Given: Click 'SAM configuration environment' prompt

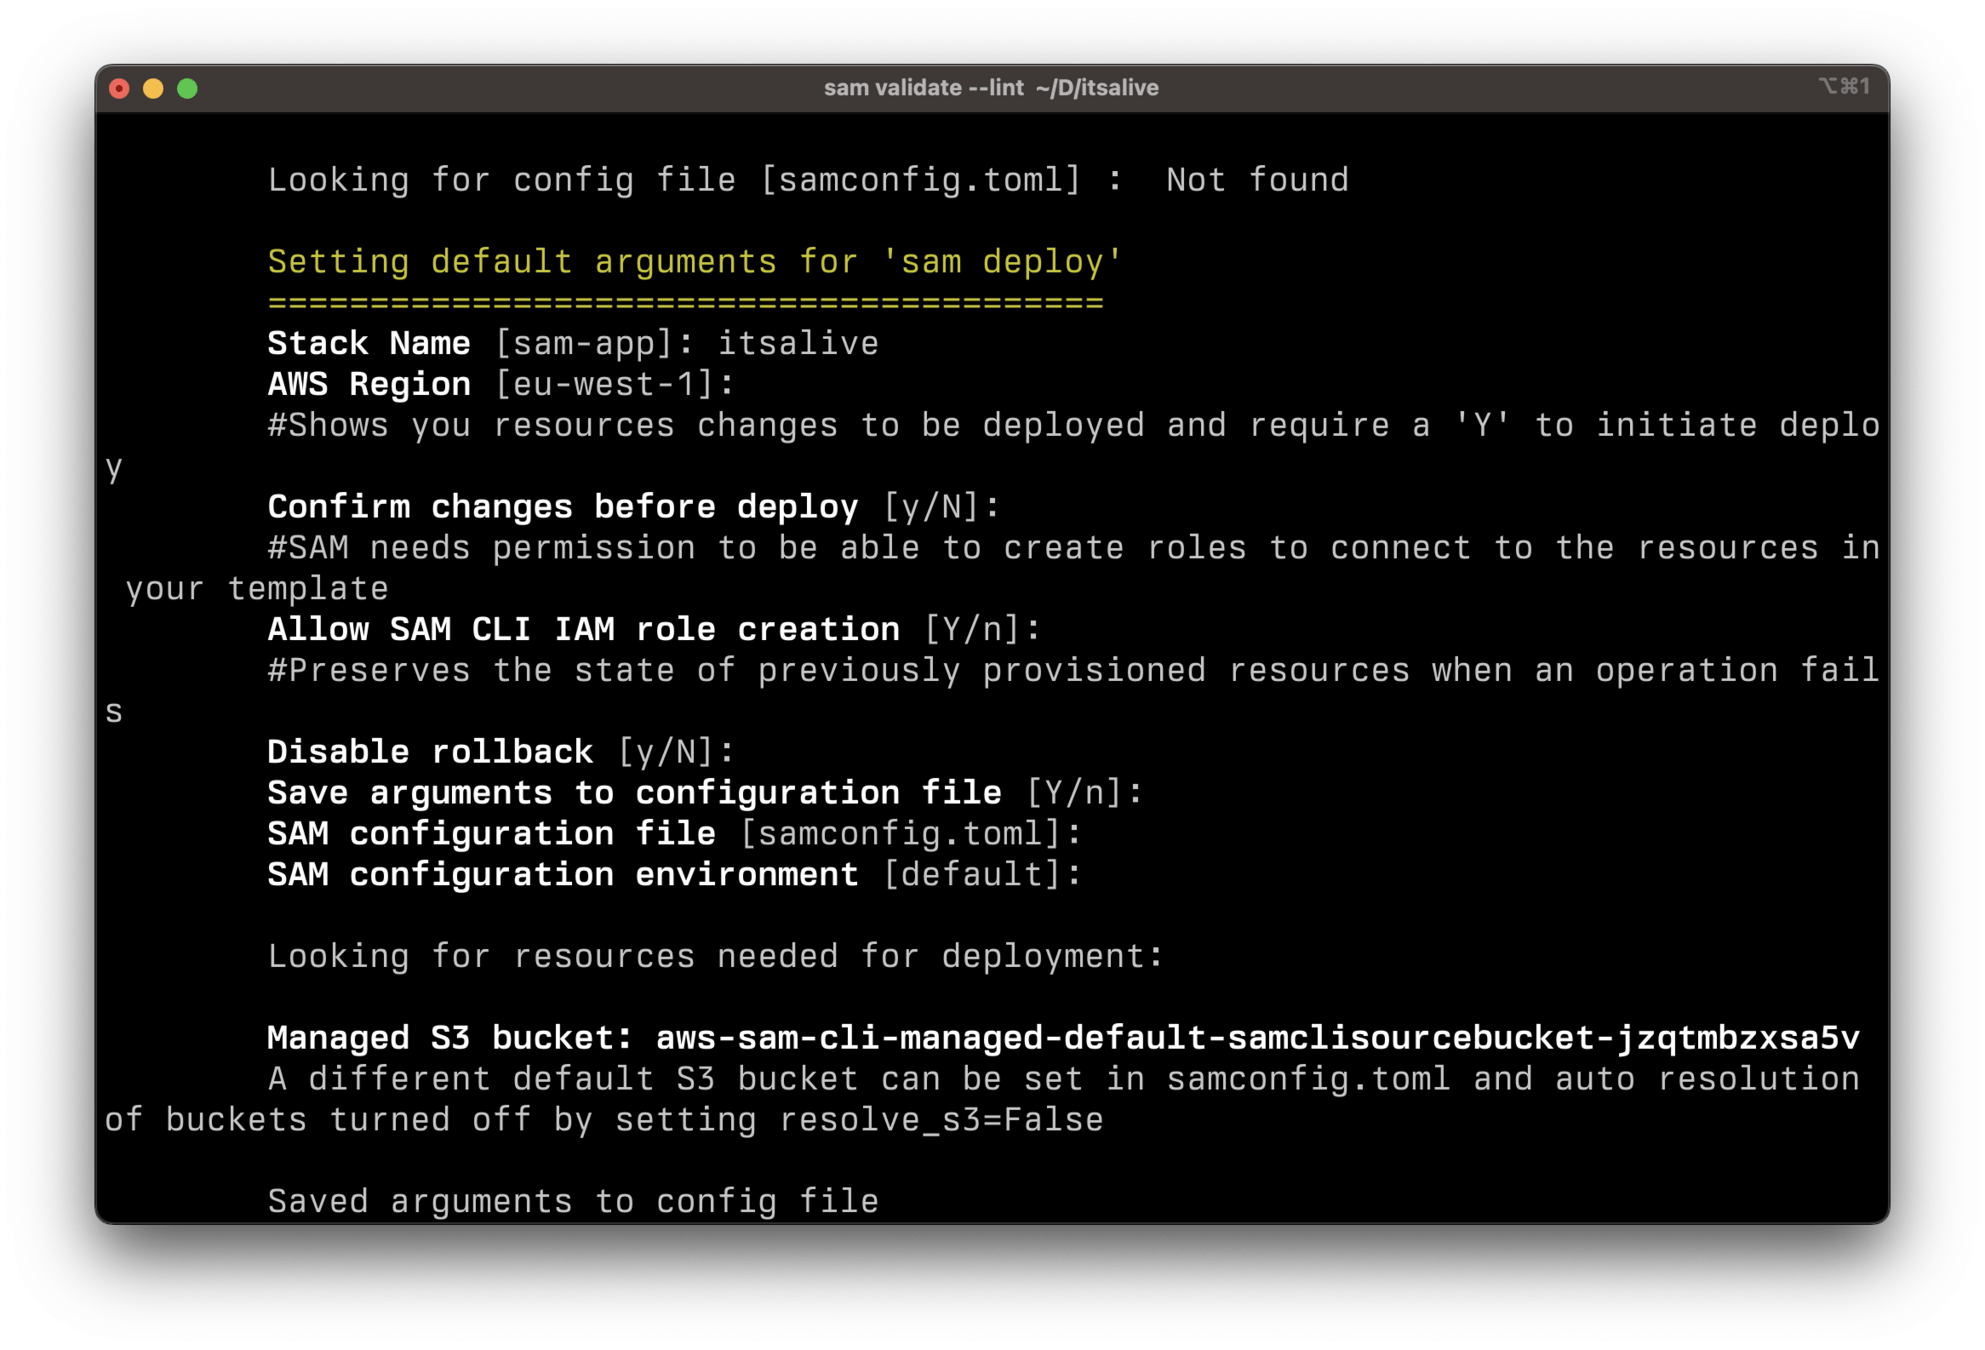Looking at the screenshot, I should (x=562, y=875).
